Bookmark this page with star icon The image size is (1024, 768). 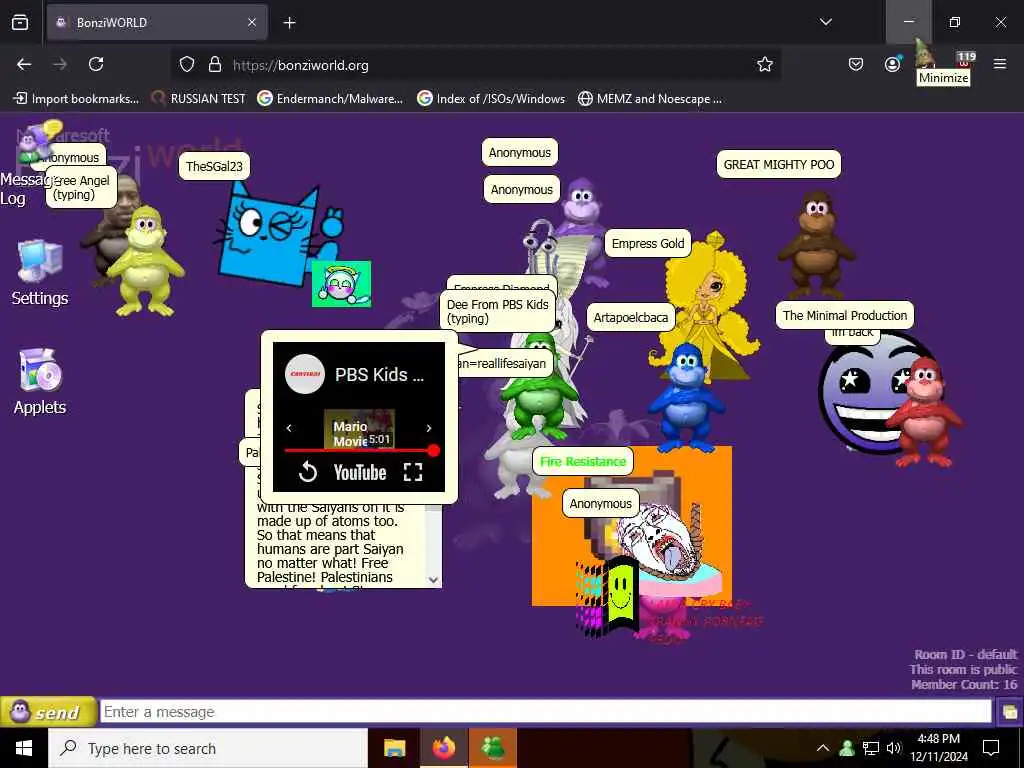[765, 64]
